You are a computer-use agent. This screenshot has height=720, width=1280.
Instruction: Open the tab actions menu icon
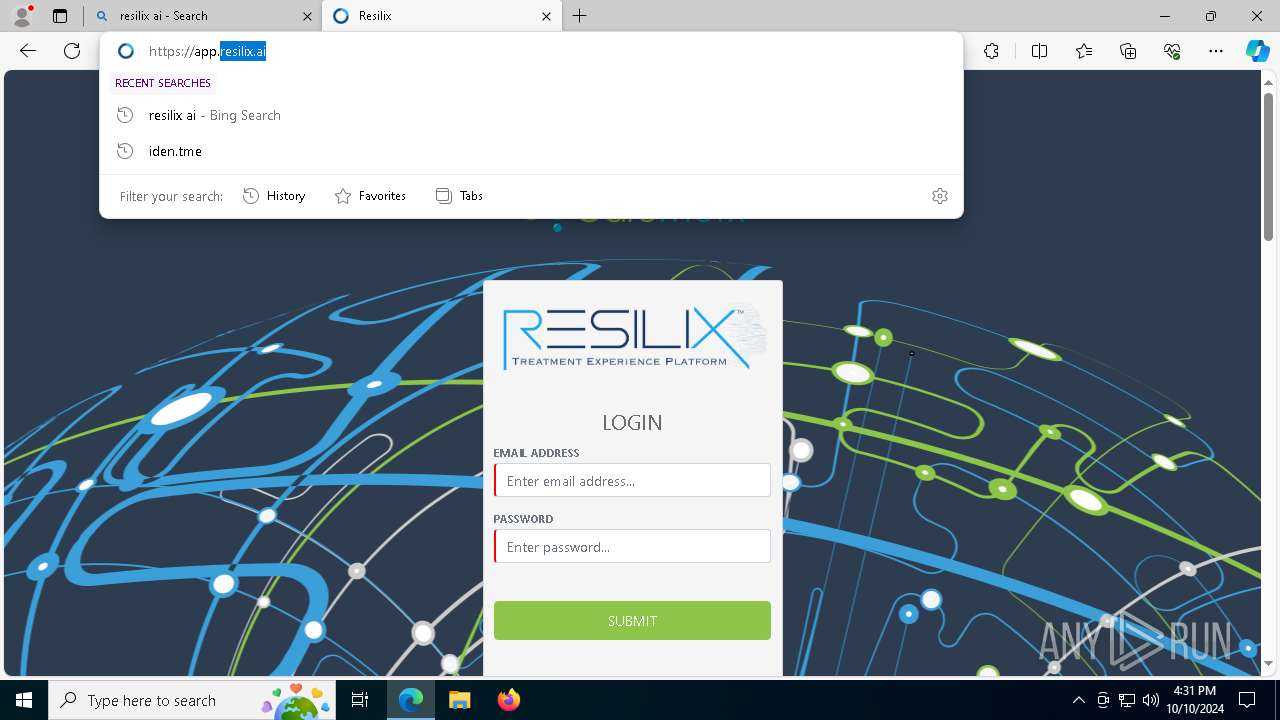pos(60,16)
